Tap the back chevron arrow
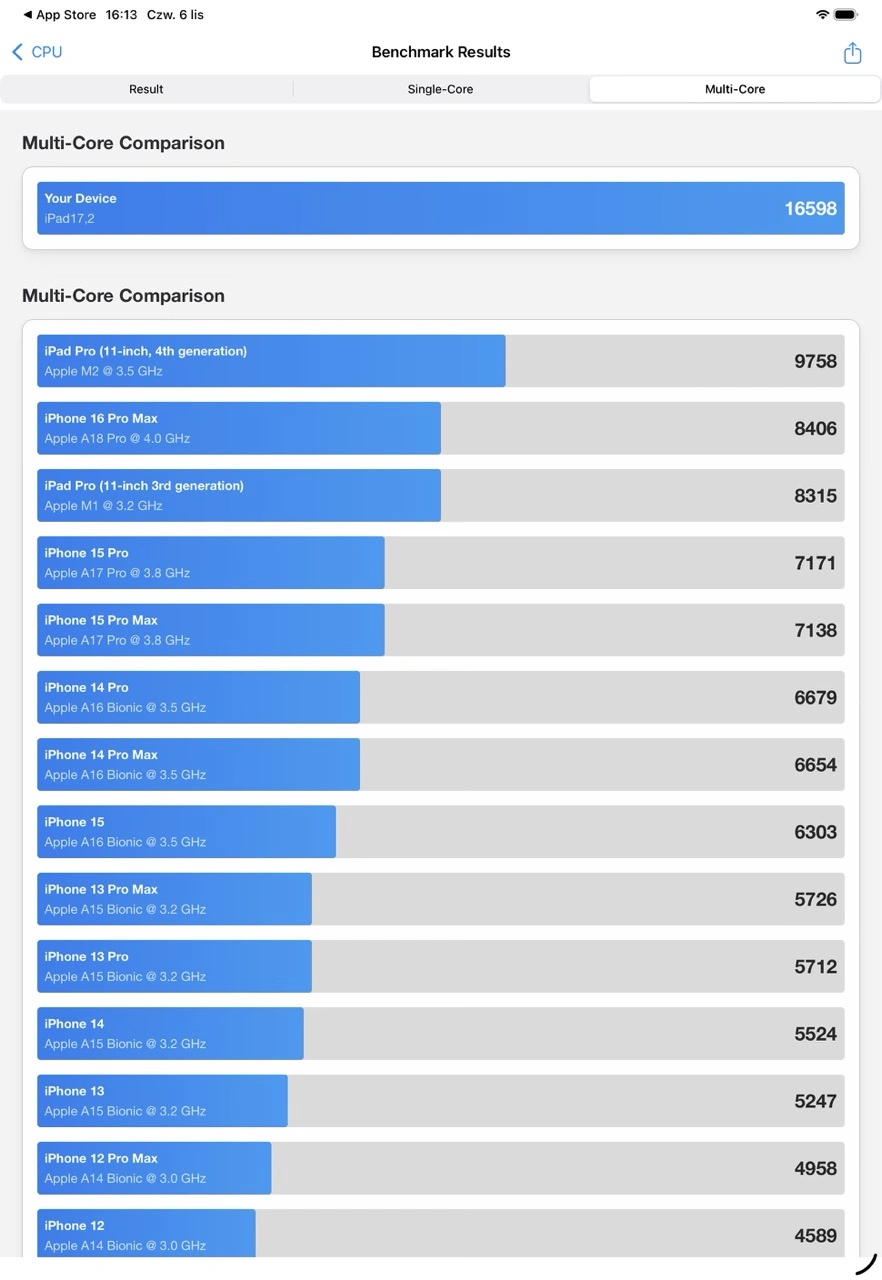The height and width of the screenshot is (1280, 882). point(17,52)
